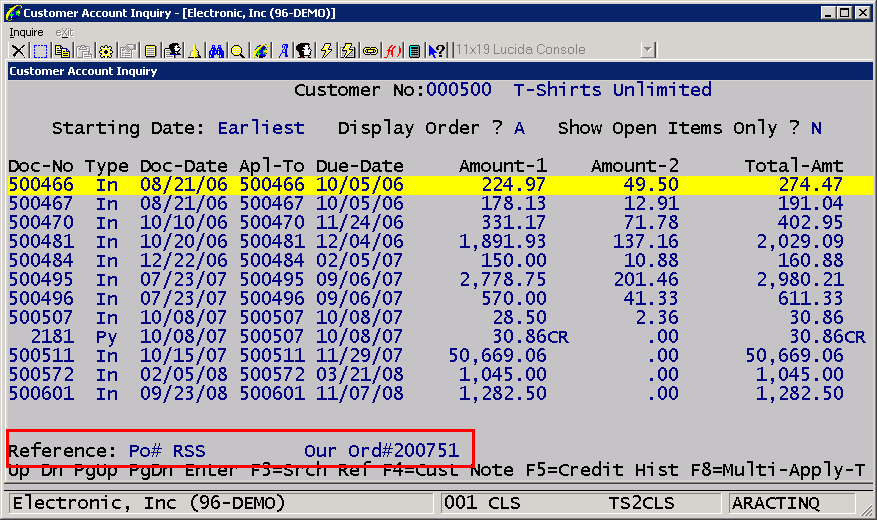Select row for document 500470
The height and width of the screenshot is (520, 877).
440,223
